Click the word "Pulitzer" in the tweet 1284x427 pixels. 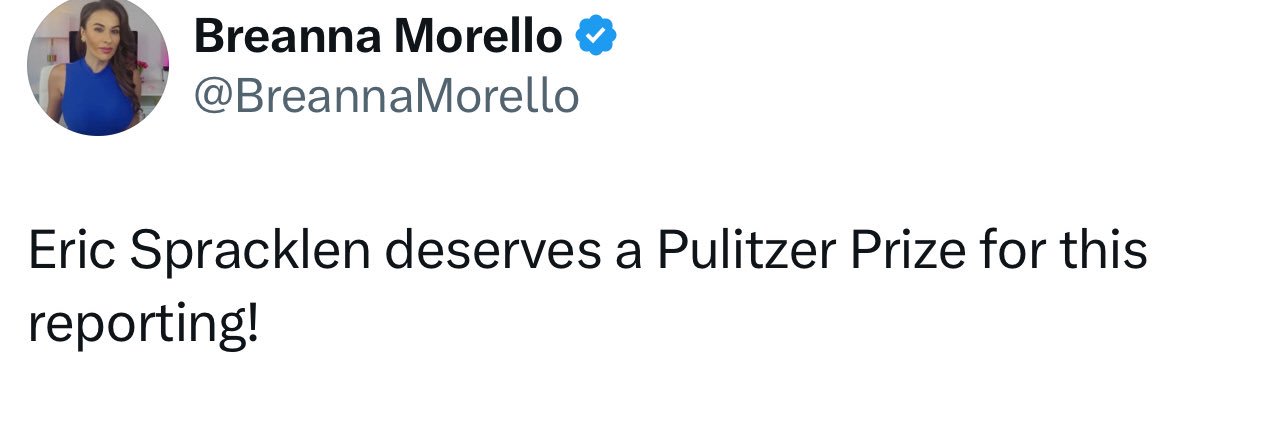click(x=745, y=252)
